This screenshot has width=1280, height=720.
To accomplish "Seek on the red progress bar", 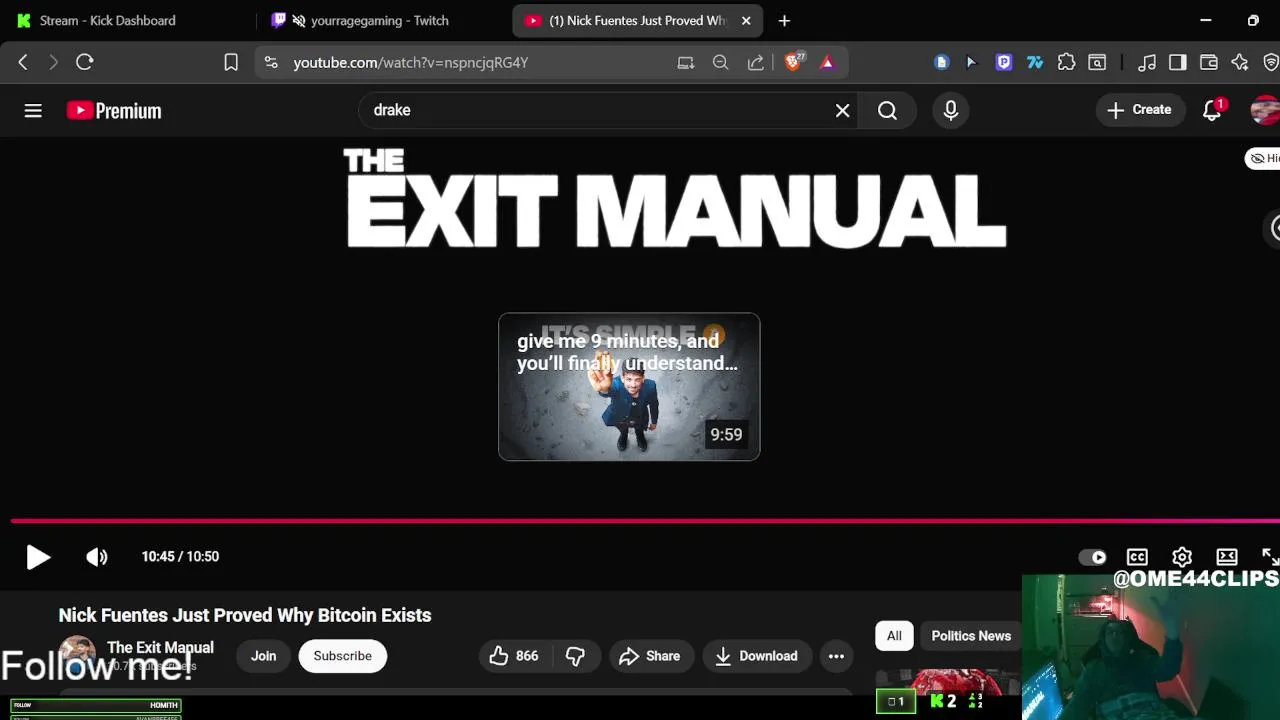I will (645, 521).
